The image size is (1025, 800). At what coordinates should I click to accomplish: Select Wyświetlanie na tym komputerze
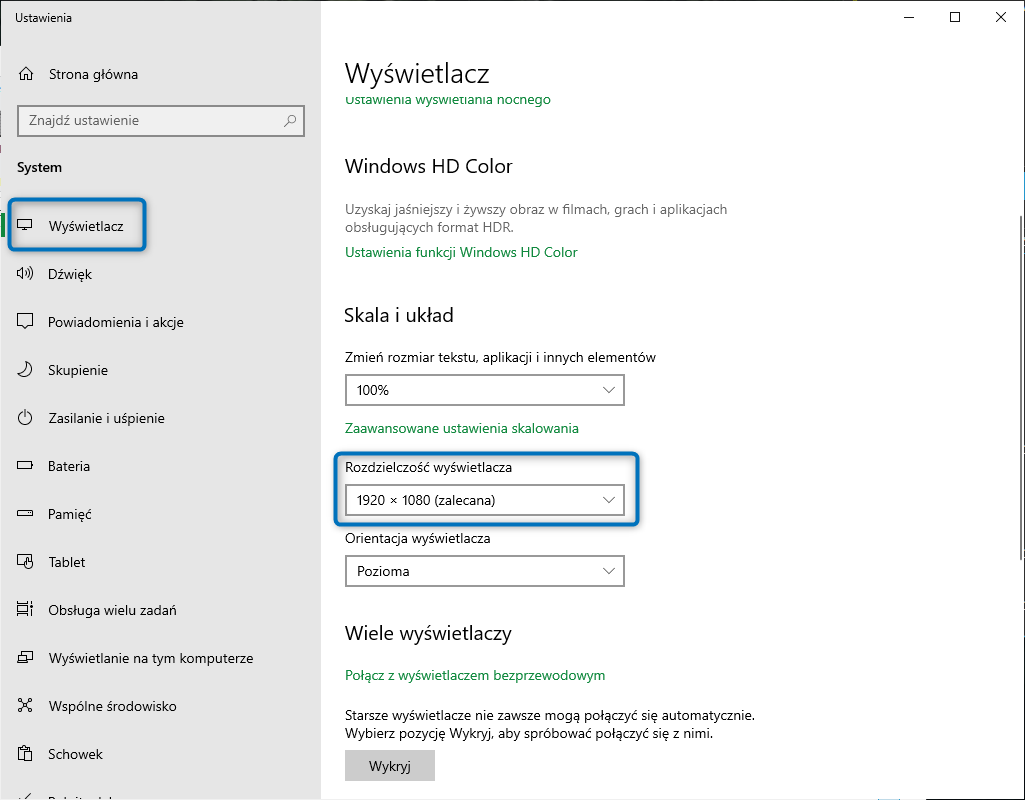click(x=150, y=658)
